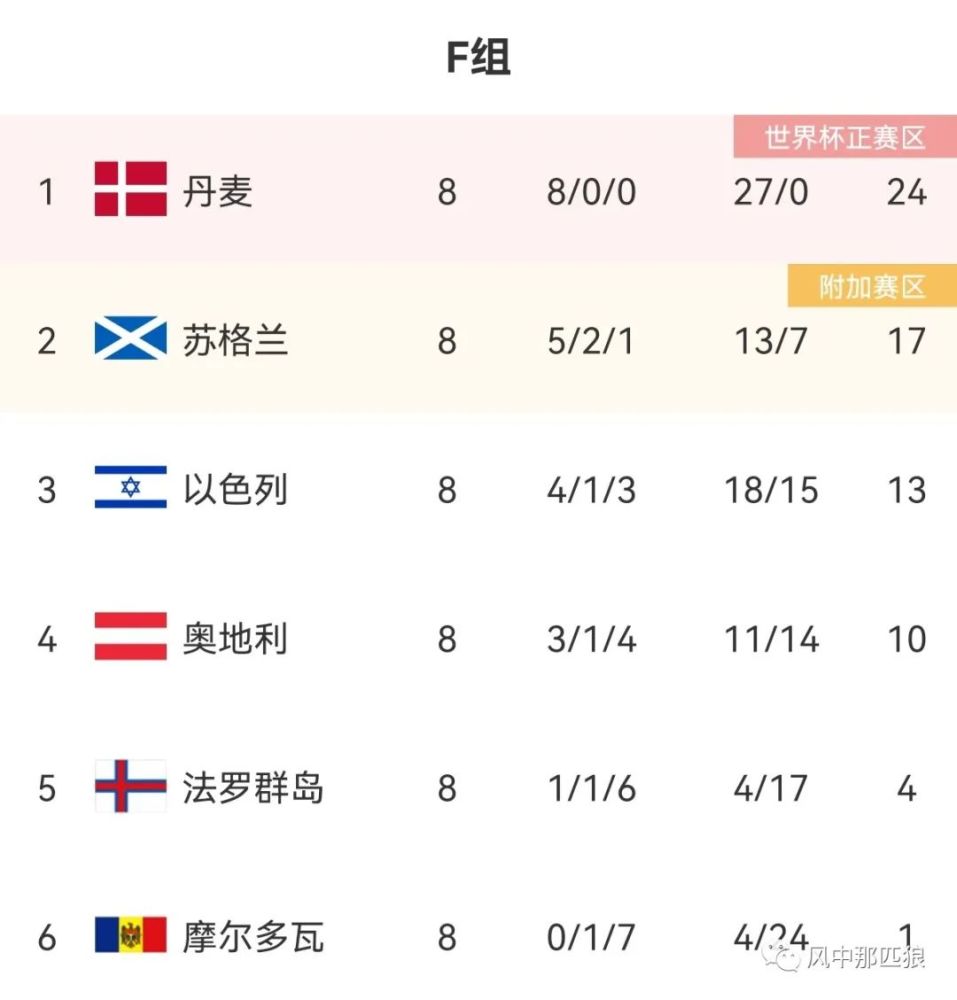Click the Scotland flag icon
The image size is (957, 1000).
point(130,340)
